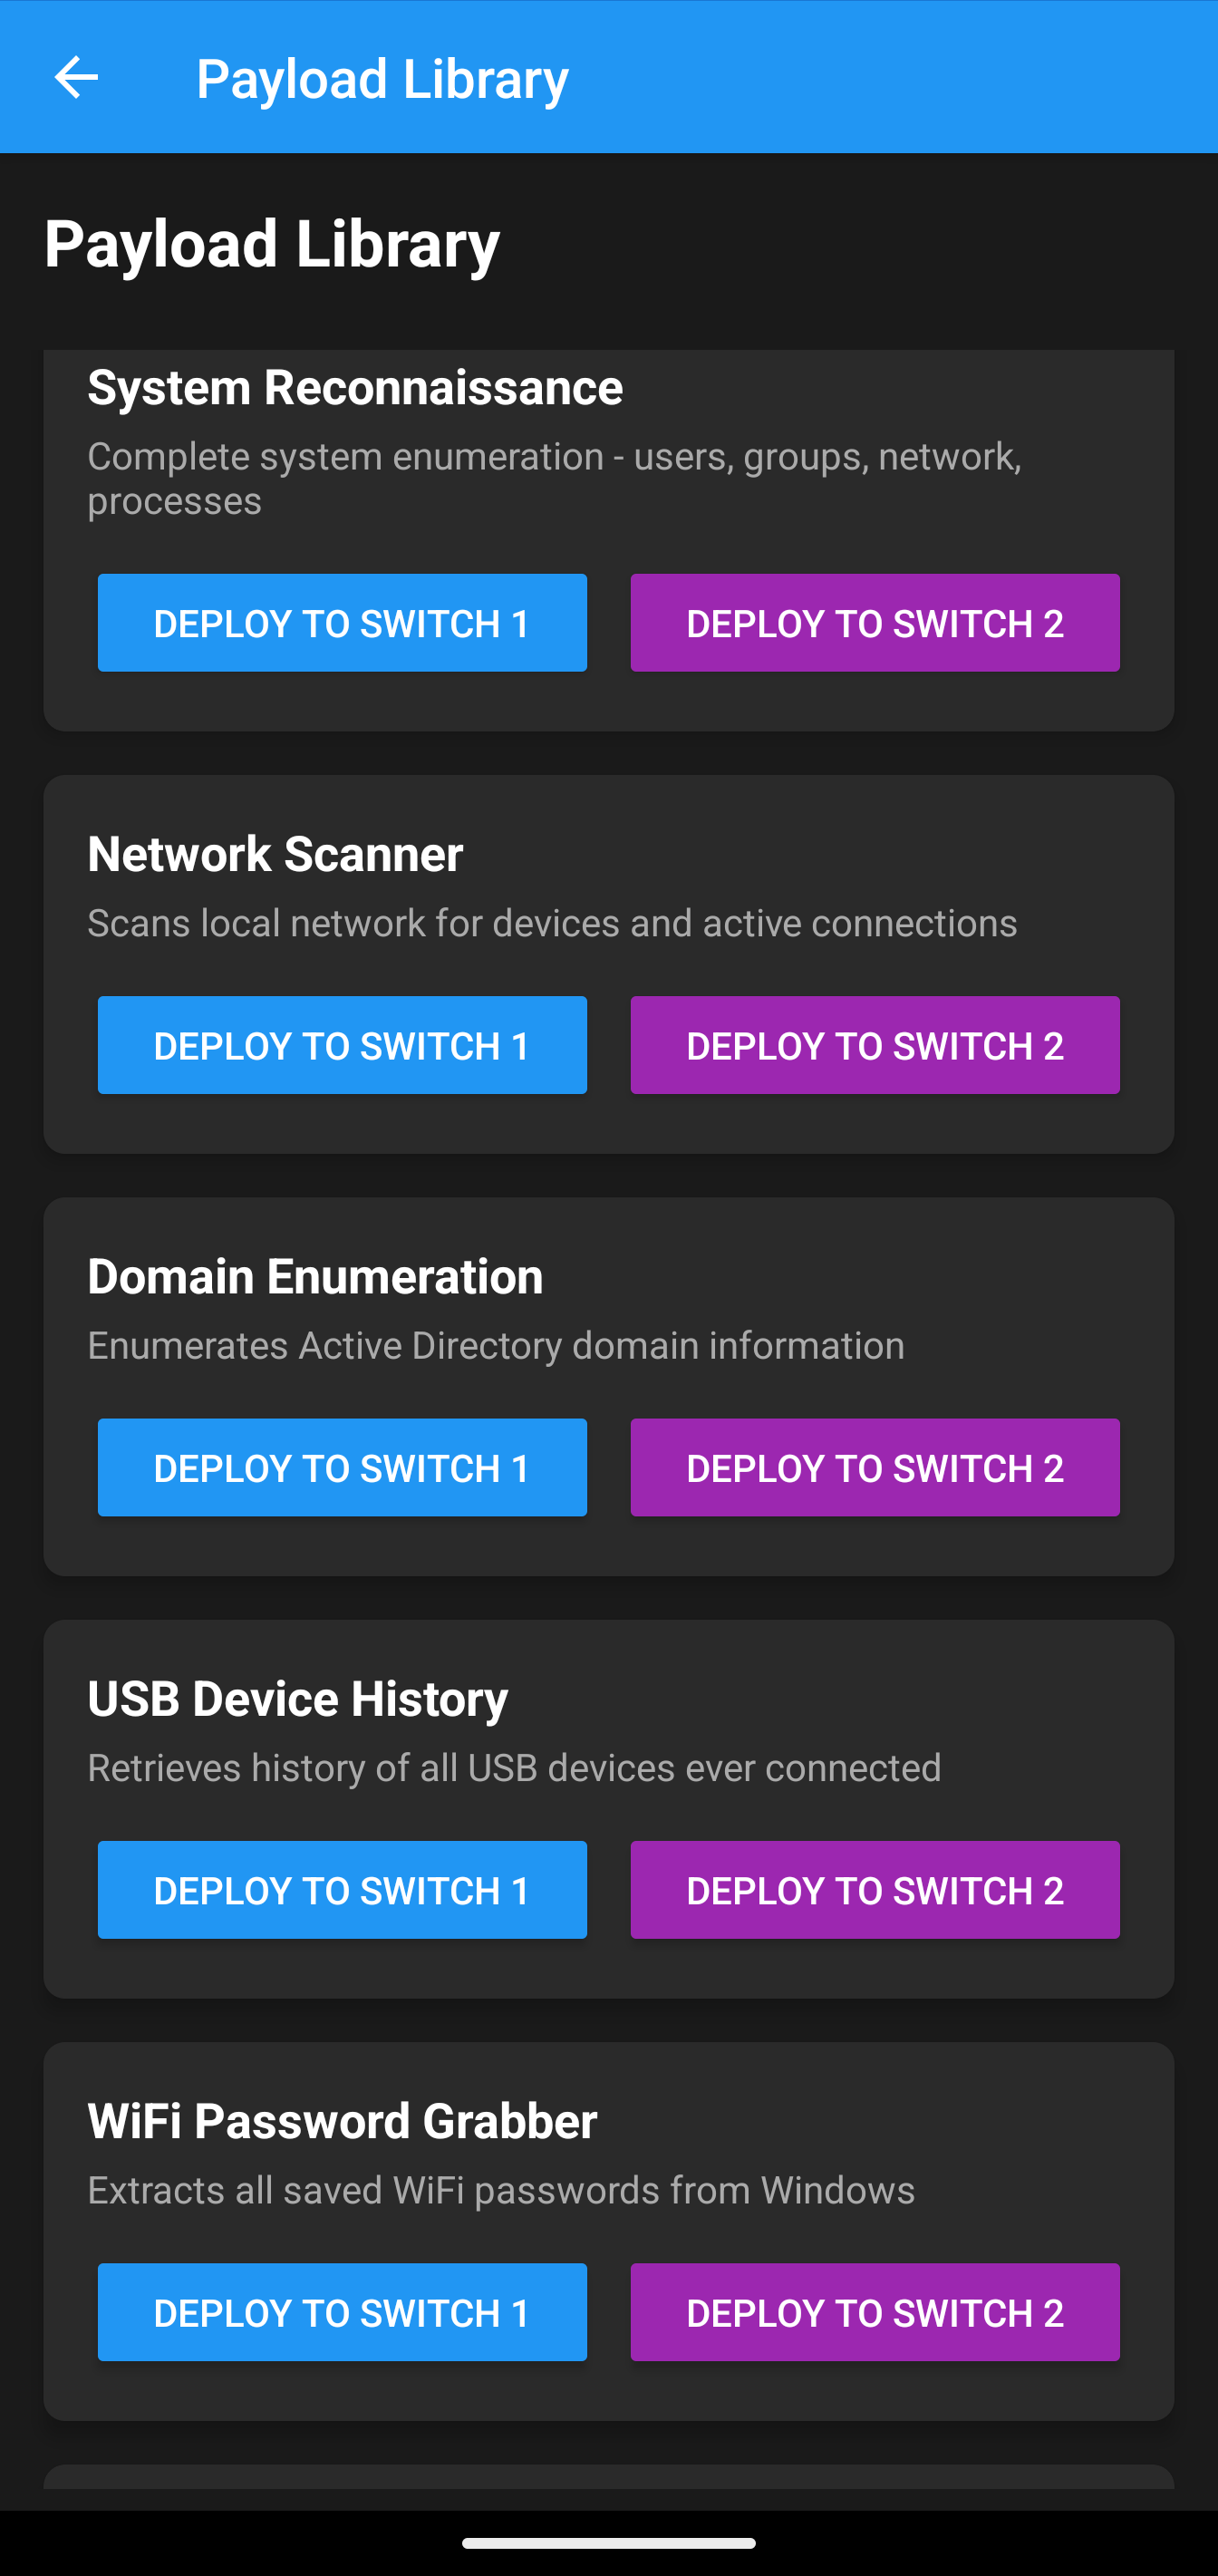Select the Network Scanner card title
This screenshot has width=1218, height=2576.
point(275,854)
